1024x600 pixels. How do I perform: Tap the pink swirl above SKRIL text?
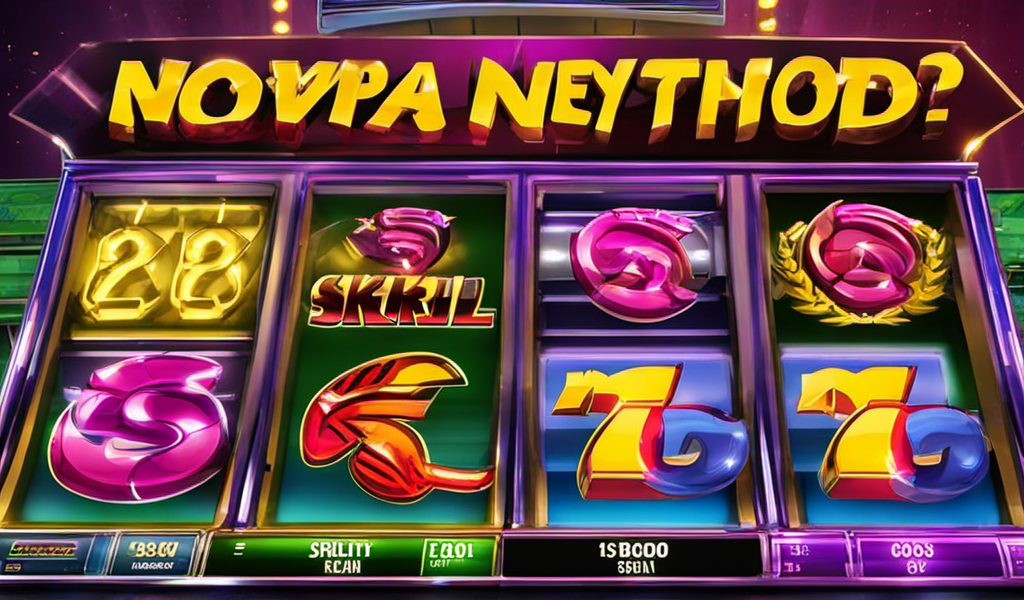tap(400, 238)
